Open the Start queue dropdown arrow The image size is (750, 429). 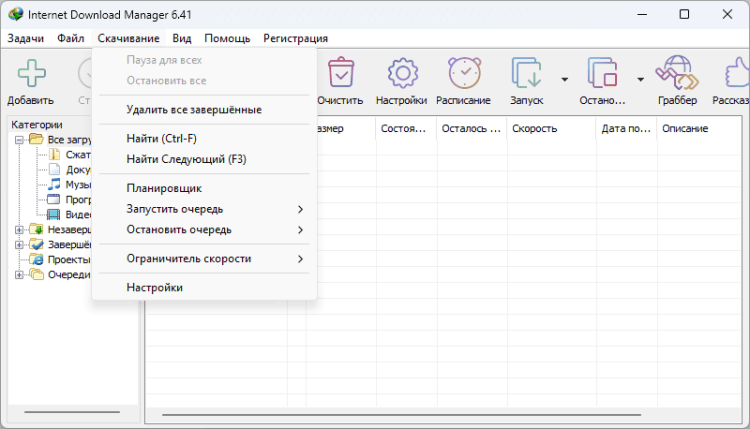click(x=564, y=79)
